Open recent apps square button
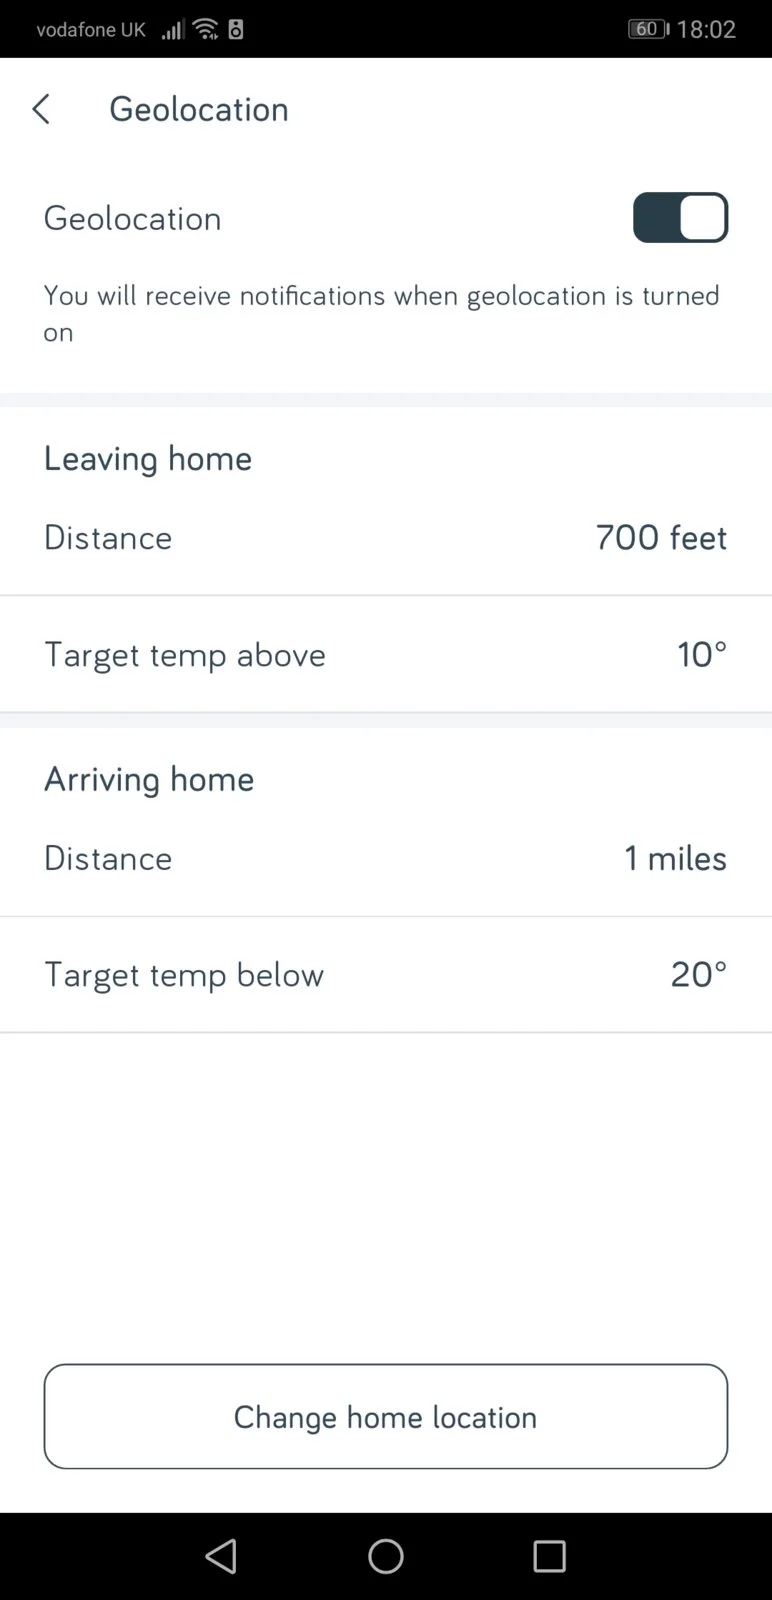The image size is (772, 1600). click(x=549, y=1556)
